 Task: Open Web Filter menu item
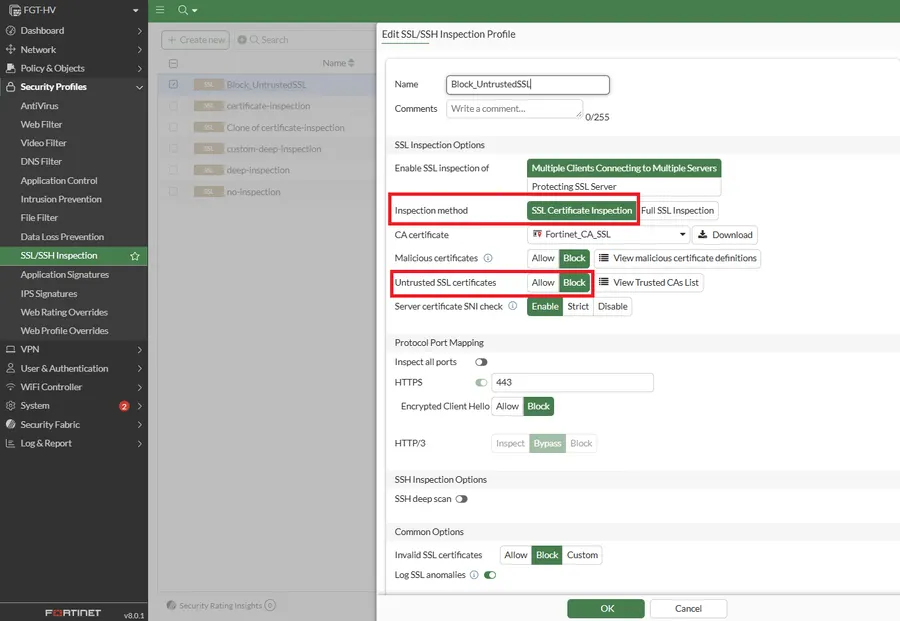41,124
